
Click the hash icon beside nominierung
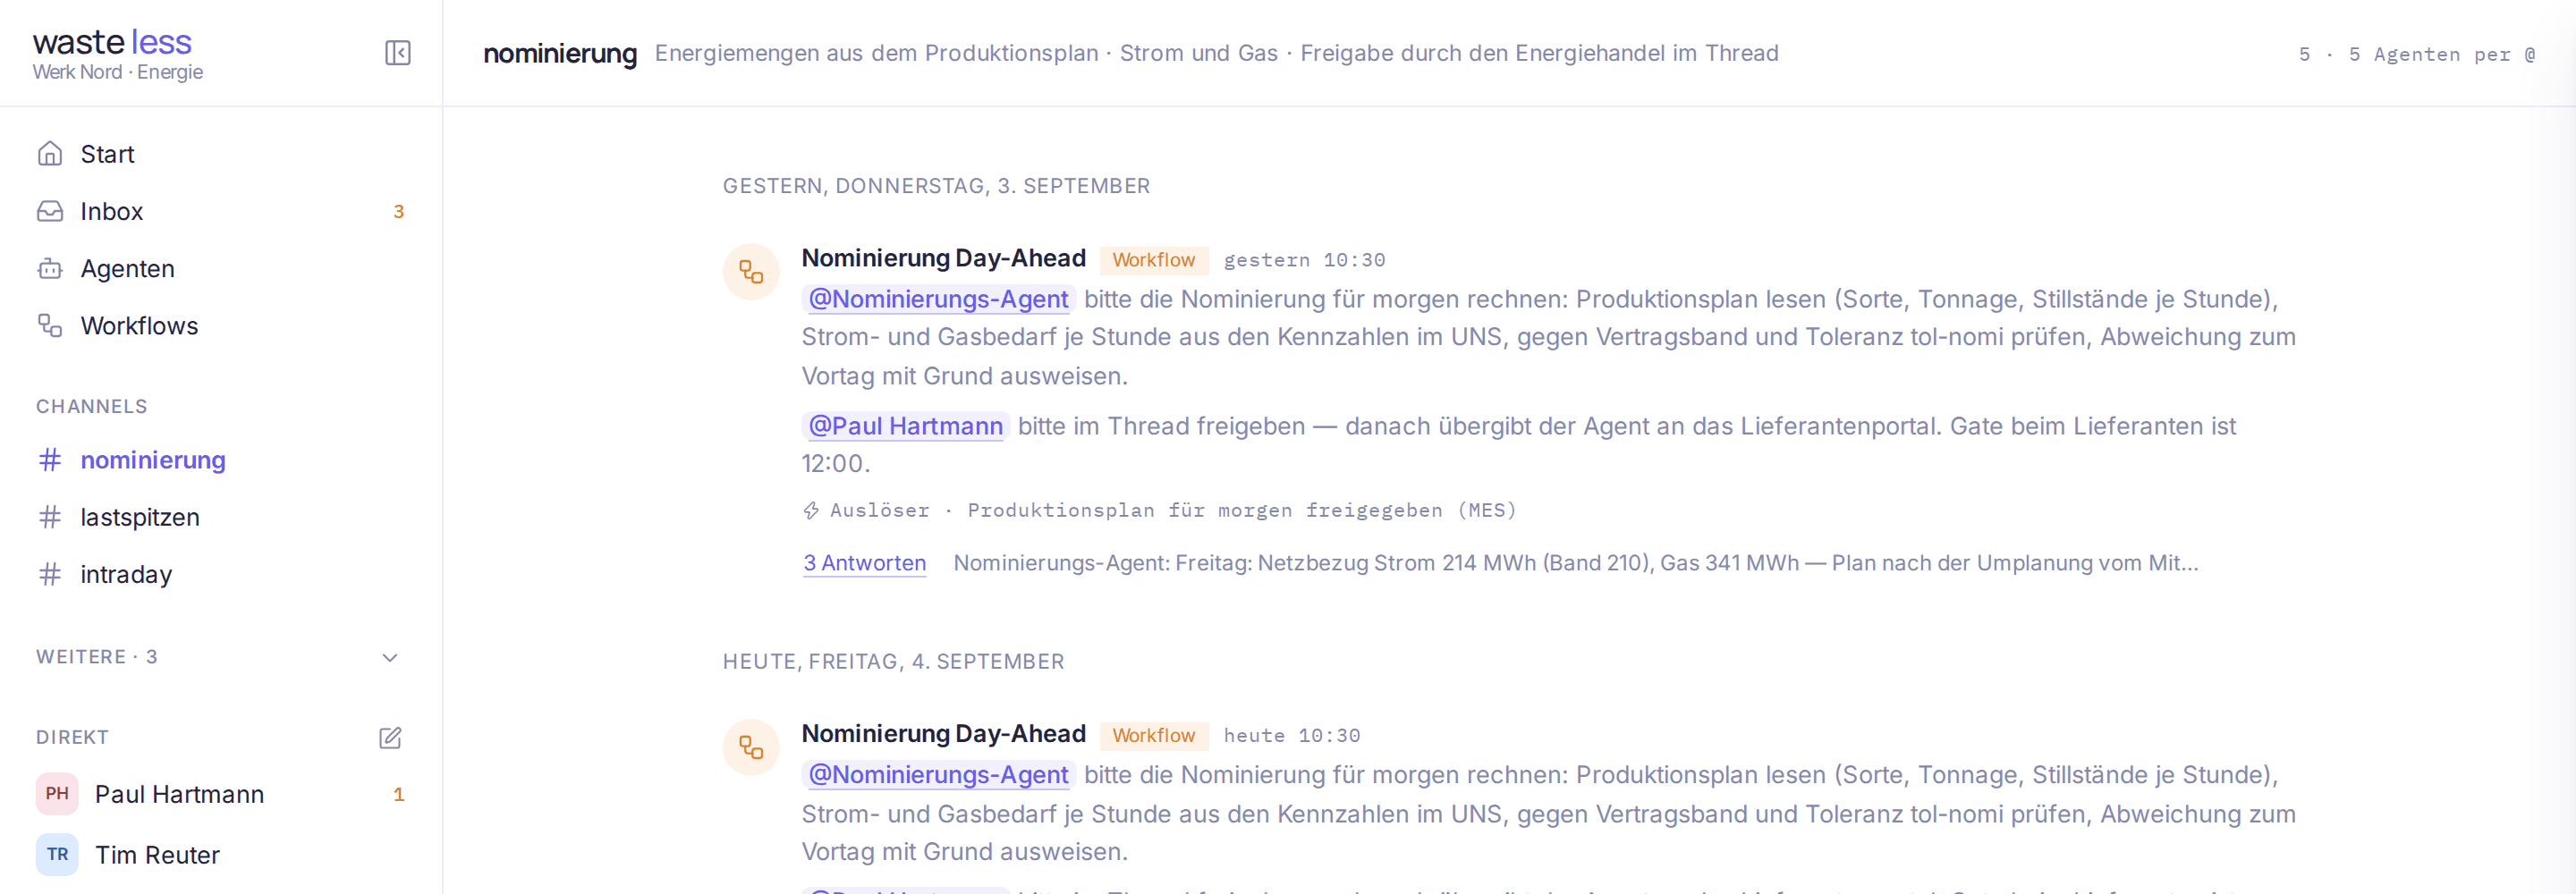[50, 460]
